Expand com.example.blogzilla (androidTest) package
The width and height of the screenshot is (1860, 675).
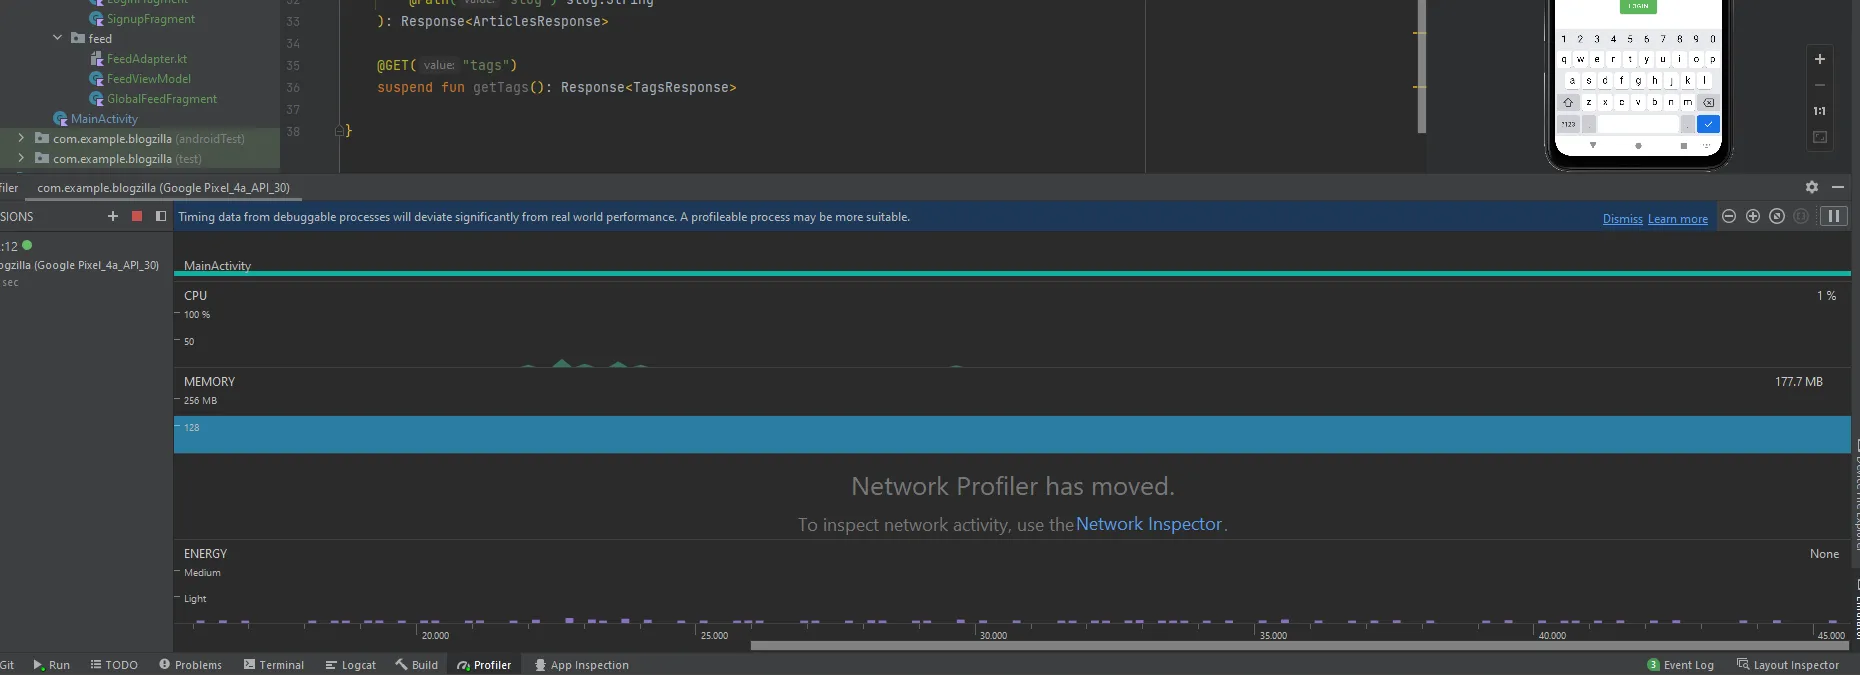21,138
